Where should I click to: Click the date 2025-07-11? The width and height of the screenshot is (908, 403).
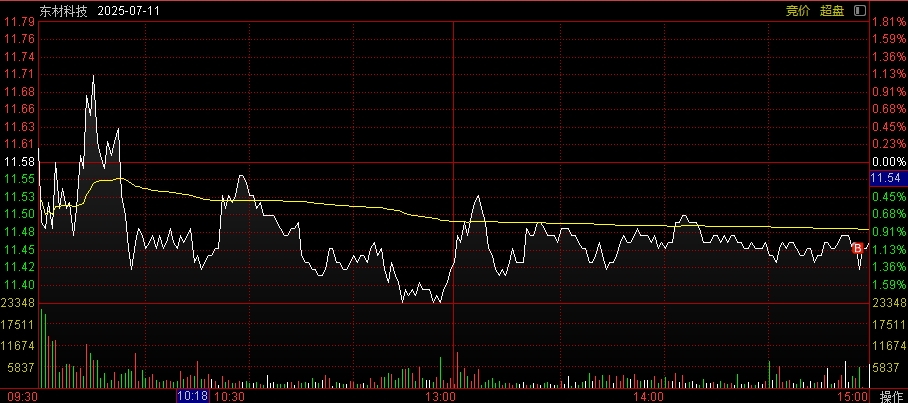129,10
